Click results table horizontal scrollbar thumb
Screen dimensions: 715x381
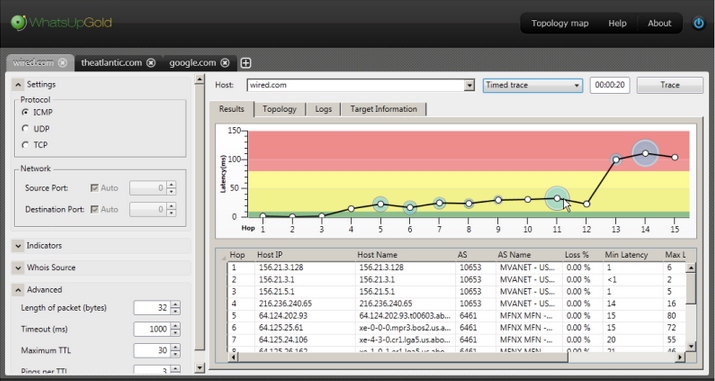[403, 357]
